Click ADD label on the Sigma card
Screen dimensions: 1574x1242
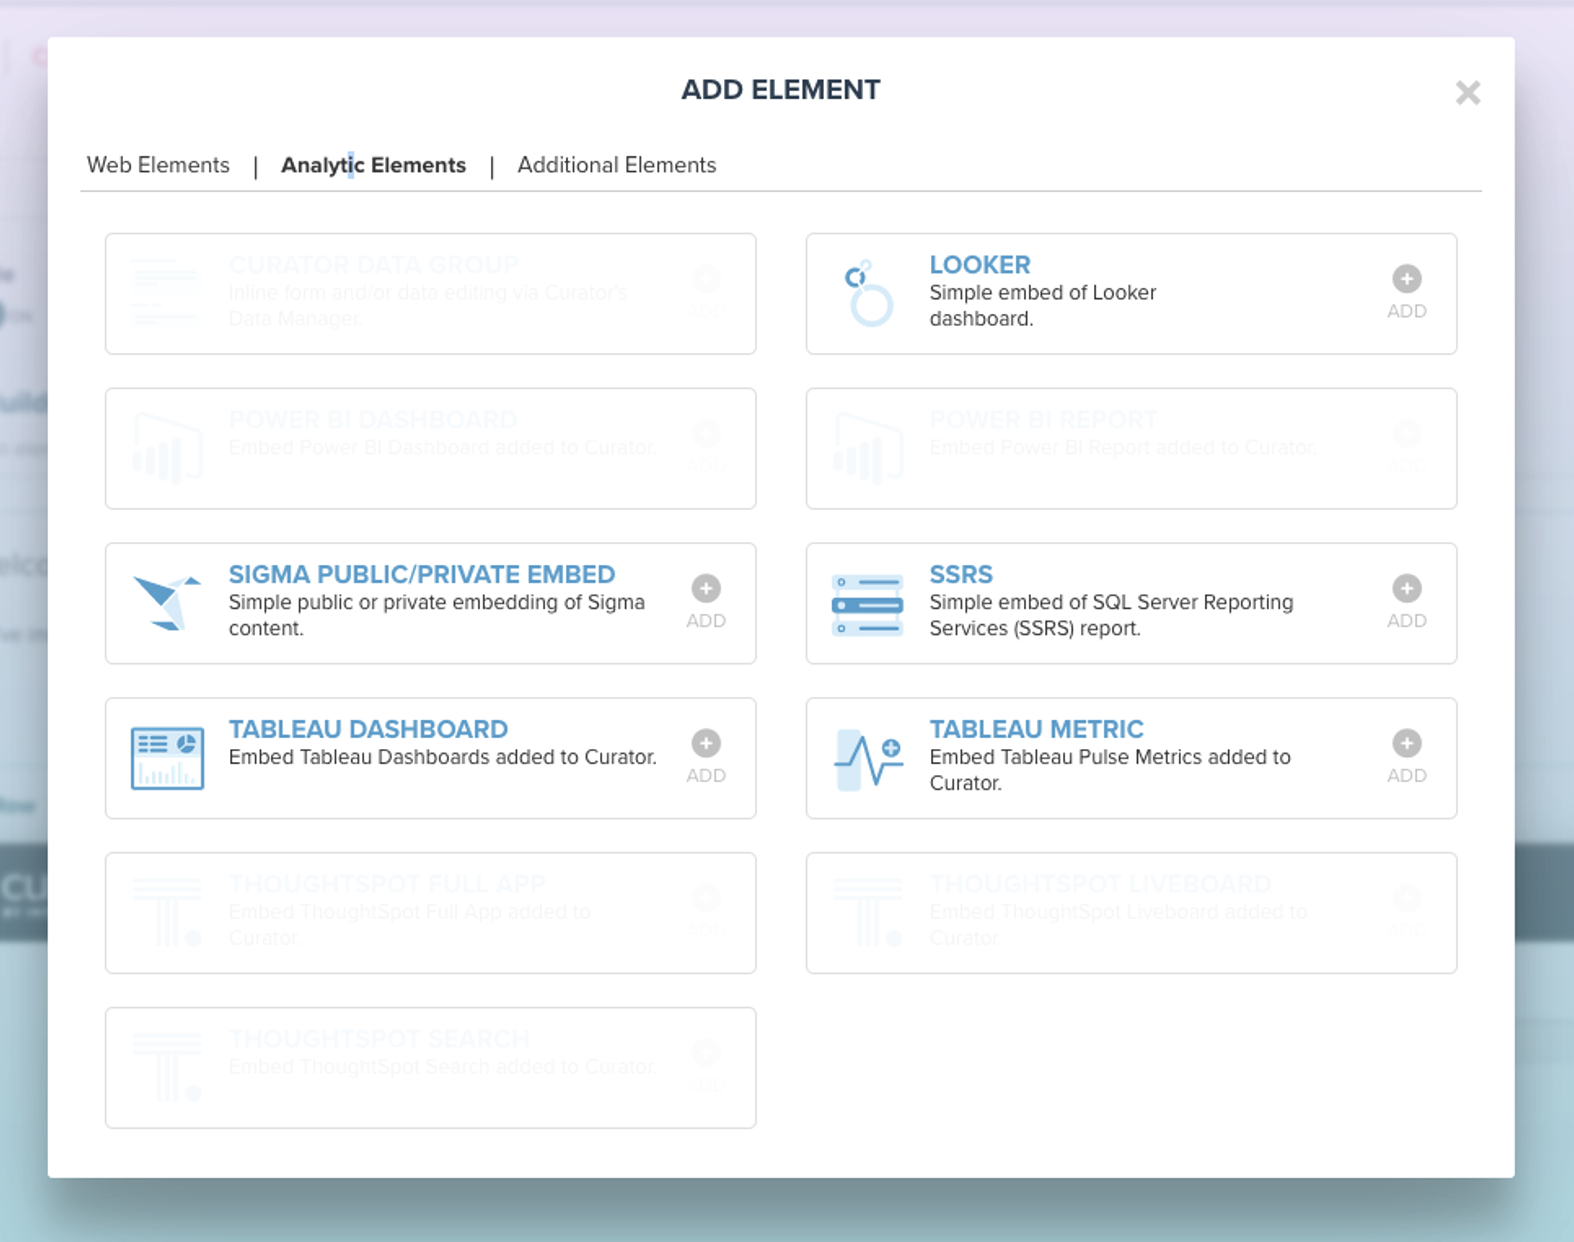[x=705, y=621]
